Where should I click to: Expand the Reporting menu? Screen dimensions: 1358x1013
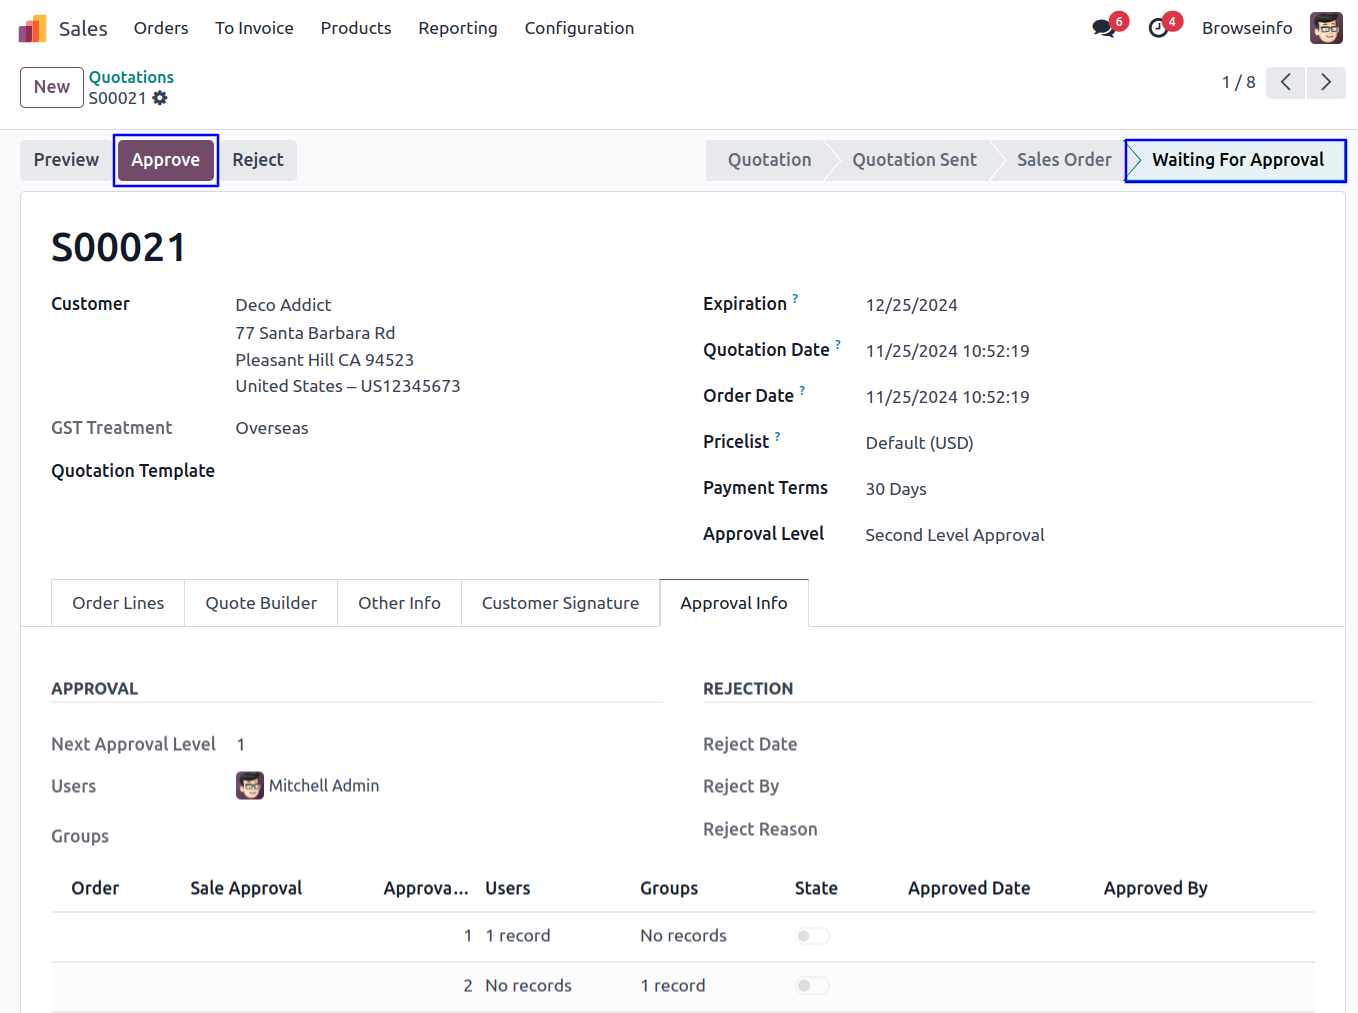[x=457, y=28]
